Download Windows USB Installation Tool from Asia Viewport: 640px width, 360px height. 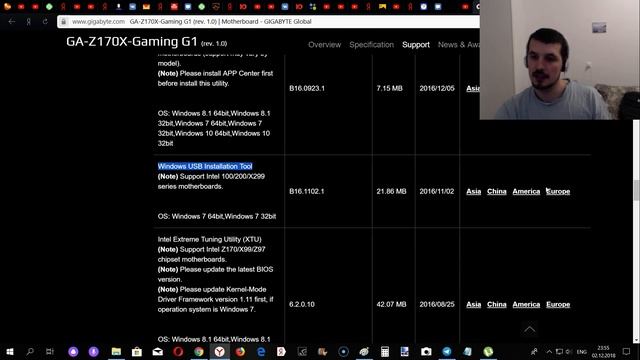[473, 191]
